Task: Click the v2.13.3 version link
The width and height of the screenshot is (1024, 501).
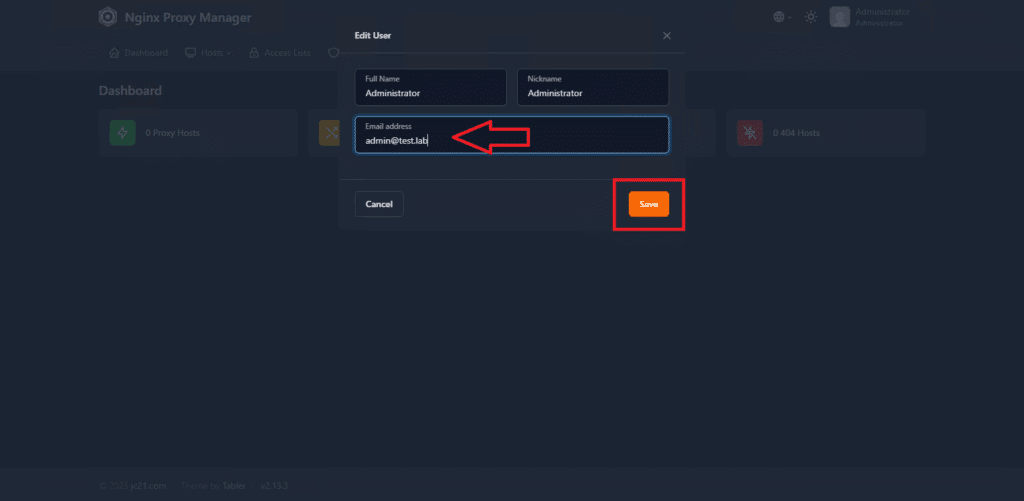Action: tap(274, 485)
